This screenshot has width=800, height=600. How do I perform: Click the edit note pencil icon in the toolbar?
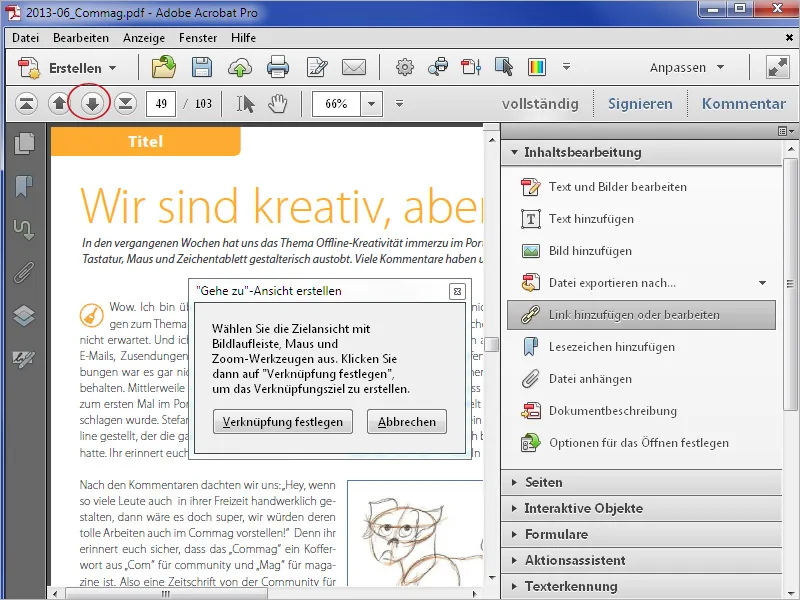coord(317,67)
